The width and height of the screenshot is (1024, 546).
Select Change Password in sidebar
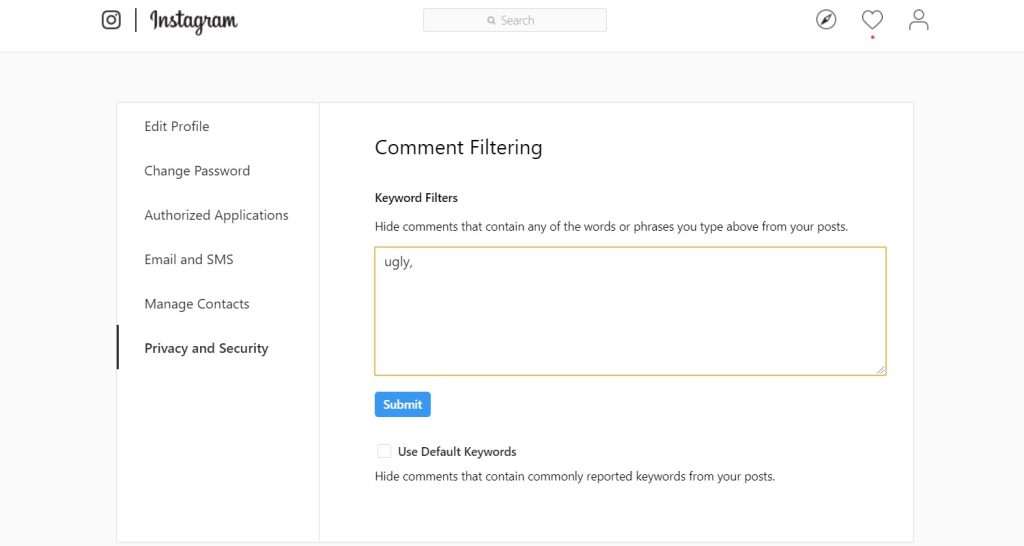pos(197,171)
